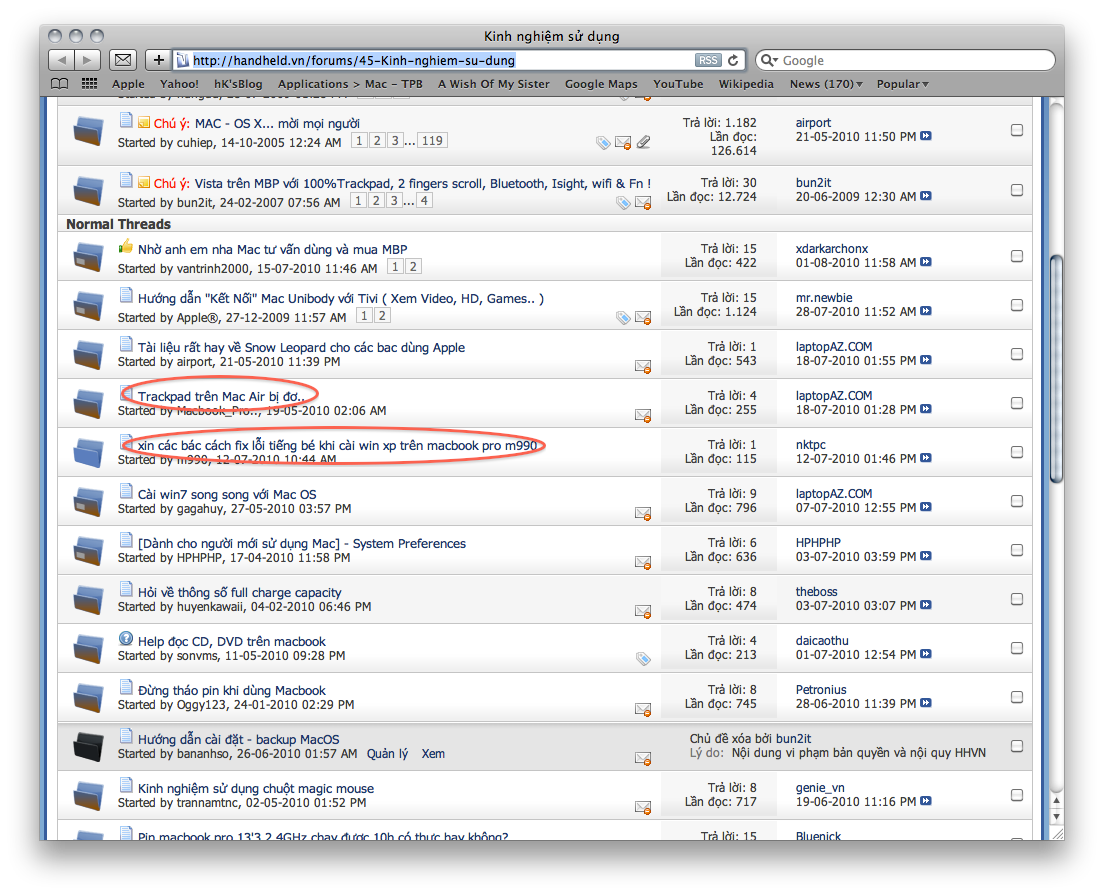Open Top Sites grid icon in Safari toolbar
This screenshot has height=895, width=1104.
click(x=88, y=84)
